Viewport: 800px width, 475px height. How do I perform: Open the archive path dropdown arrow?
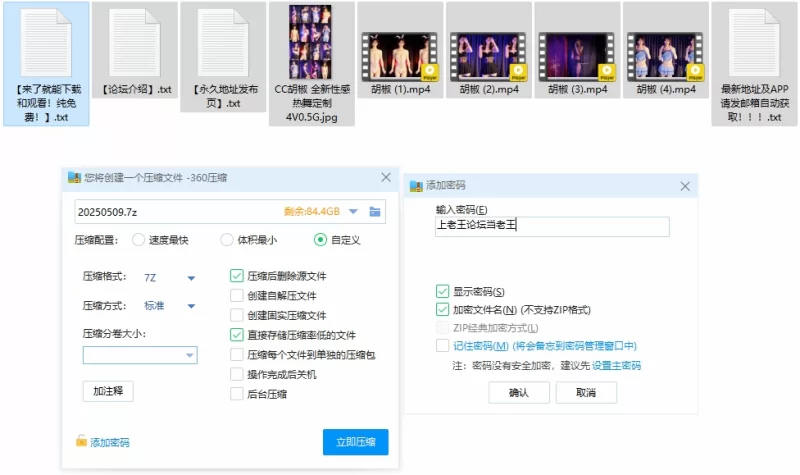353,212
